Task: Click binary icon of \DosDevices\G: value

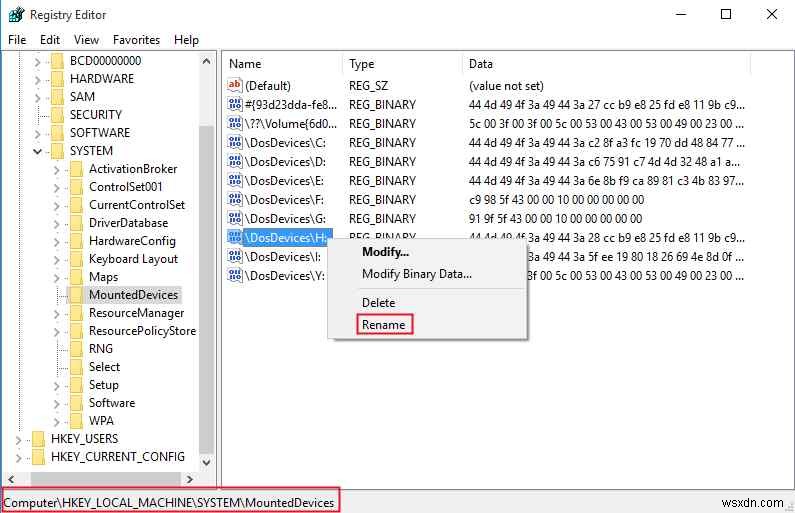Action: tap(235, 218)
